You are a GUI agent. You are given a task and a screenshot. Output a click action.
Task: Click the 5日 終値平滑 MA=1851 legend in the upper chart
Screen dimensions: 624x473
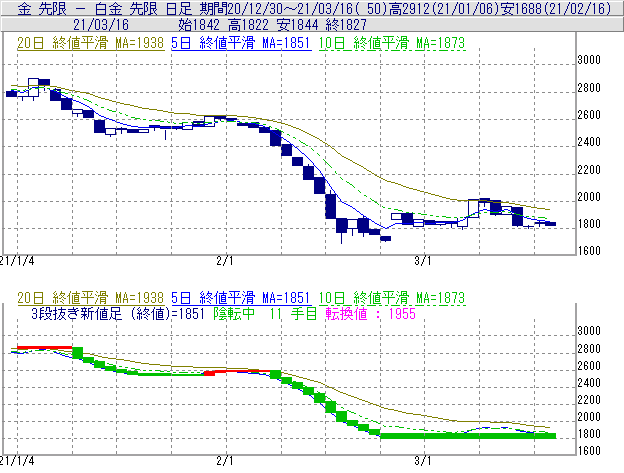[x=241, y=43]
